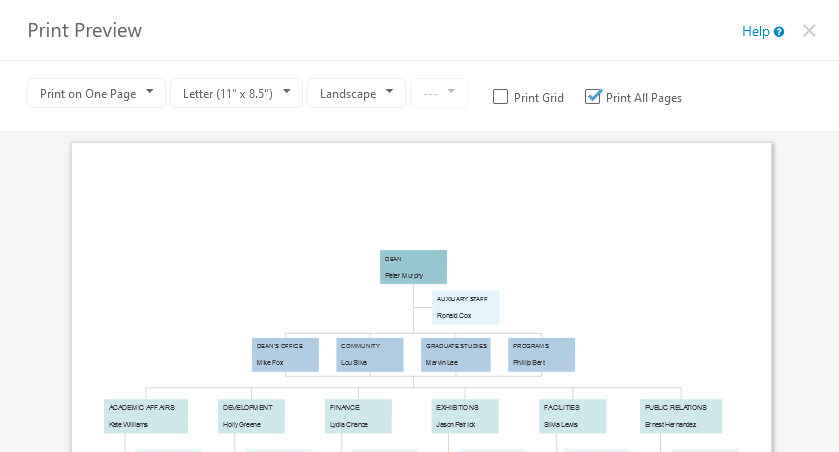
Task: Select the Academic Affairs Kate Williams box
Action: coord(146,416)
